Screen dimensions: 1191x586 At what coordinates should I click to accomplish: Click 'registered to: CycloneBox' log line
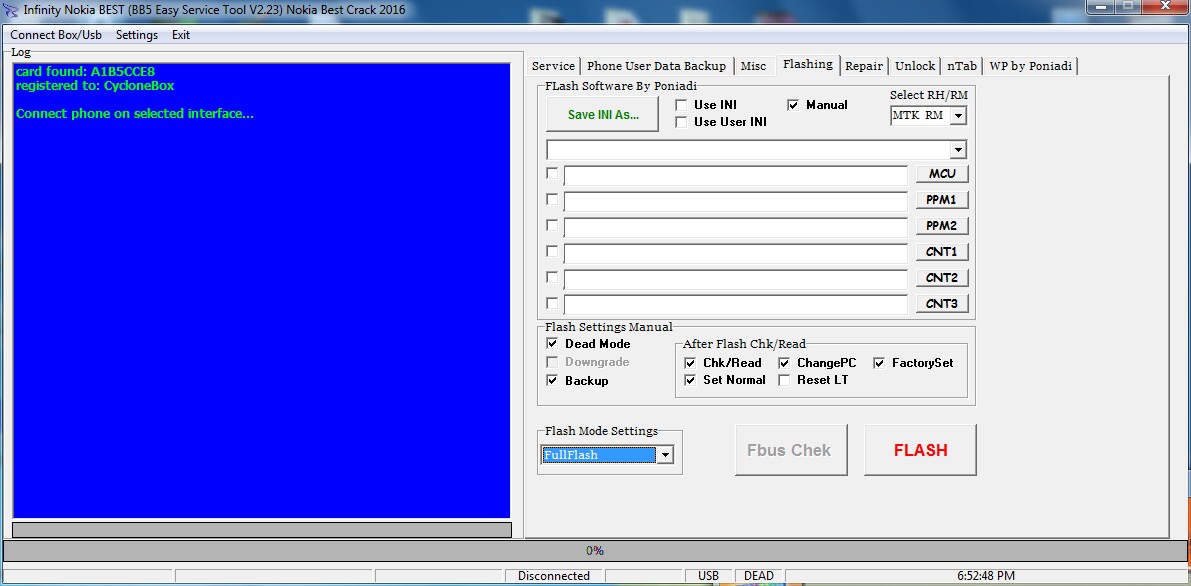click(95, 86)
